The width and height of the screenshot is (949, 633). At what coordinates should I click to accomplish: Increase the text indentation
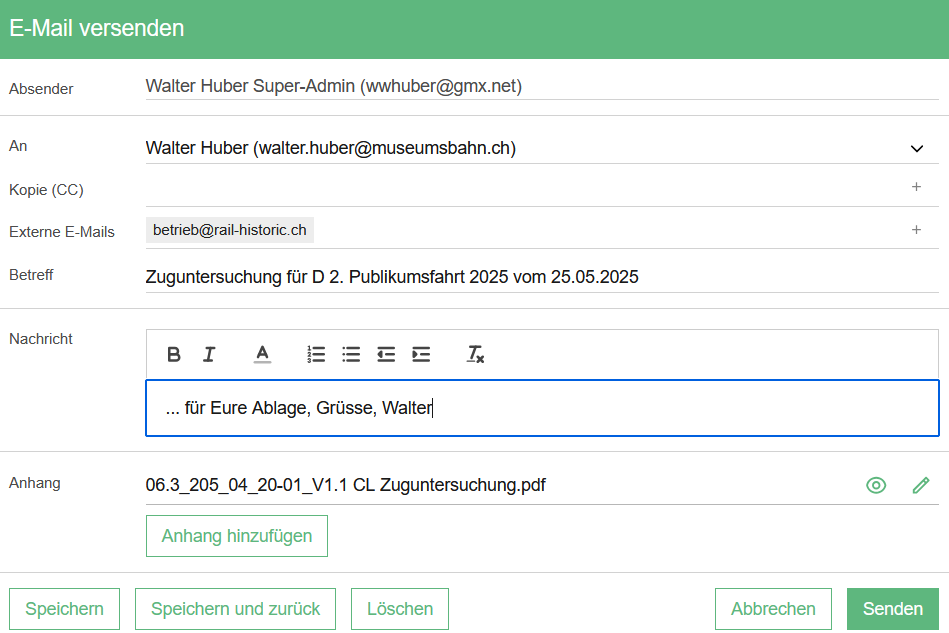(420, 354)
